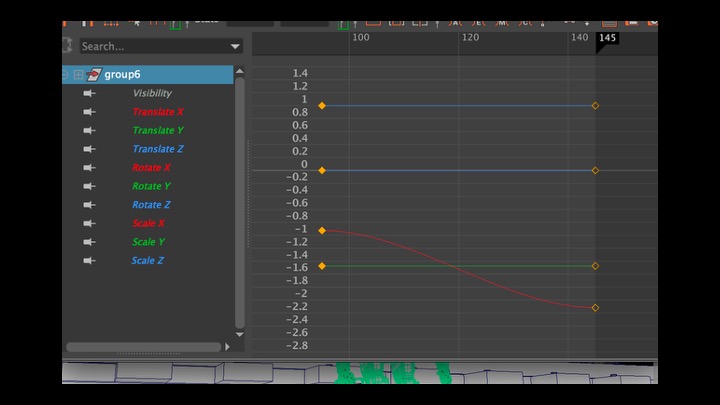Click the Search field in the outliner
Screen dimensions: 720x405
pyautogui.click(x=161, y=46)
